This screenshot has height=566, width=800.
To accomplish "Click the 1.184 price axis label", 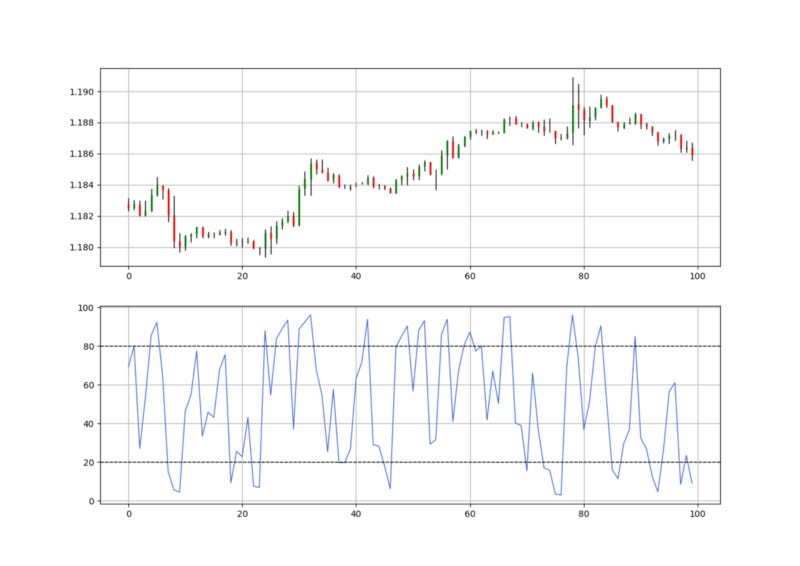I will click(x=82, y=185).
